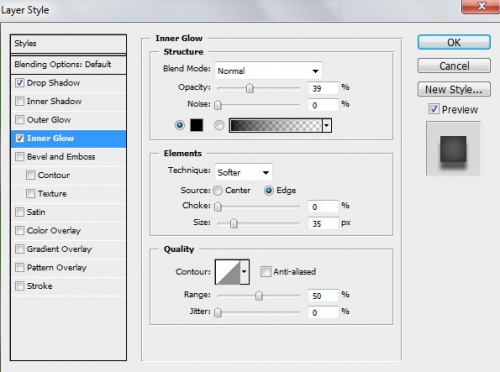Viewport: 500px width, 372px height.
Task: Select the Bevel and Emboss row
Action: tap(68, 157)
